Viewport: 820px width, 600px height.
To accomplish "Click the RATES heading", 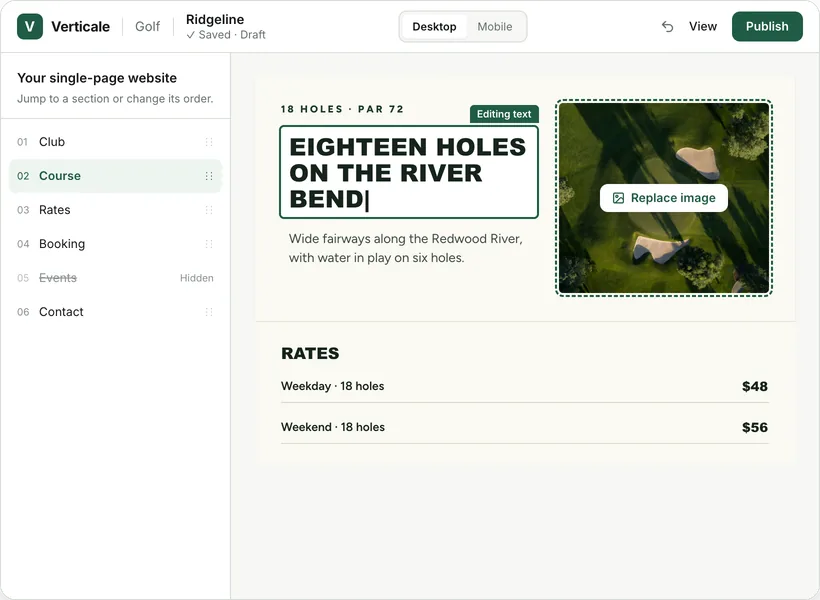I will pyautogui.click(x=310, y=354).
